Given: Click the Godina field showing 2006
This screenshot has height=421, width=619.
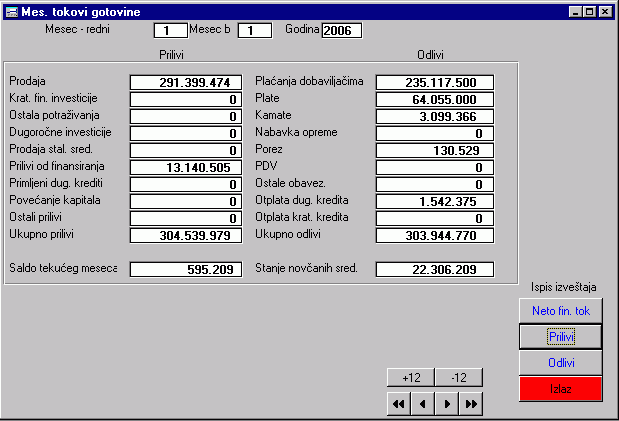Looking at the screenshot, I should (342, 30).
